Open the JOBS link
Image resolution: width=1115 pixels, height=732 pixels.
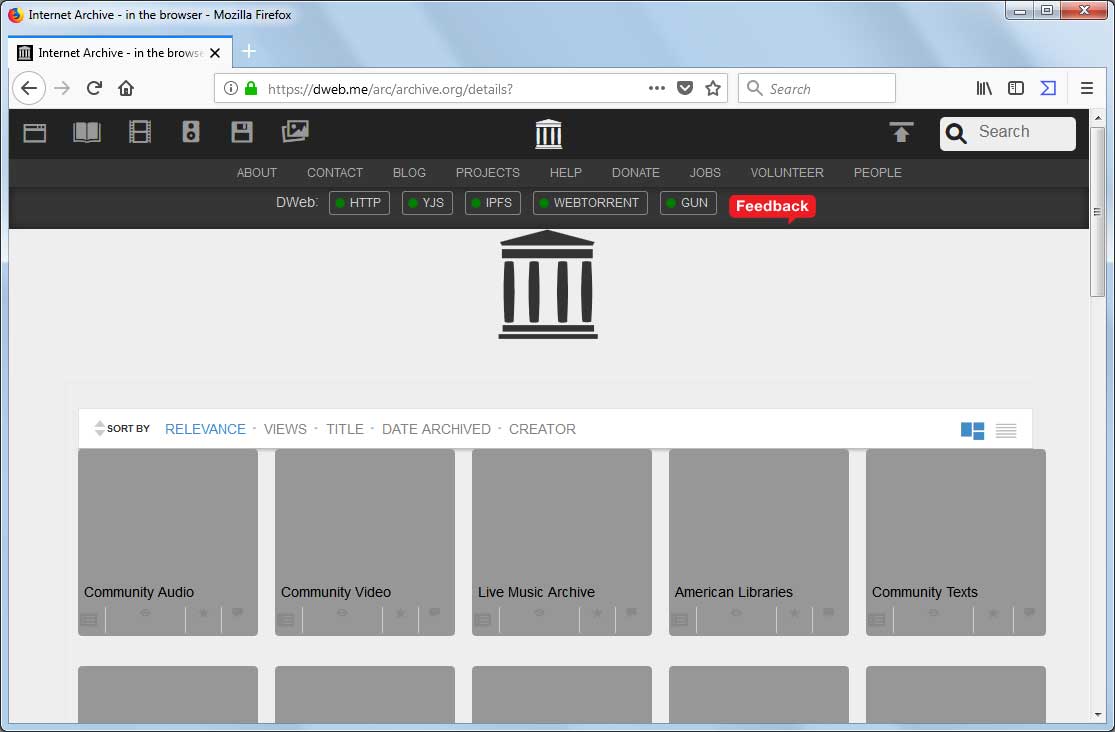pos(705,173)
